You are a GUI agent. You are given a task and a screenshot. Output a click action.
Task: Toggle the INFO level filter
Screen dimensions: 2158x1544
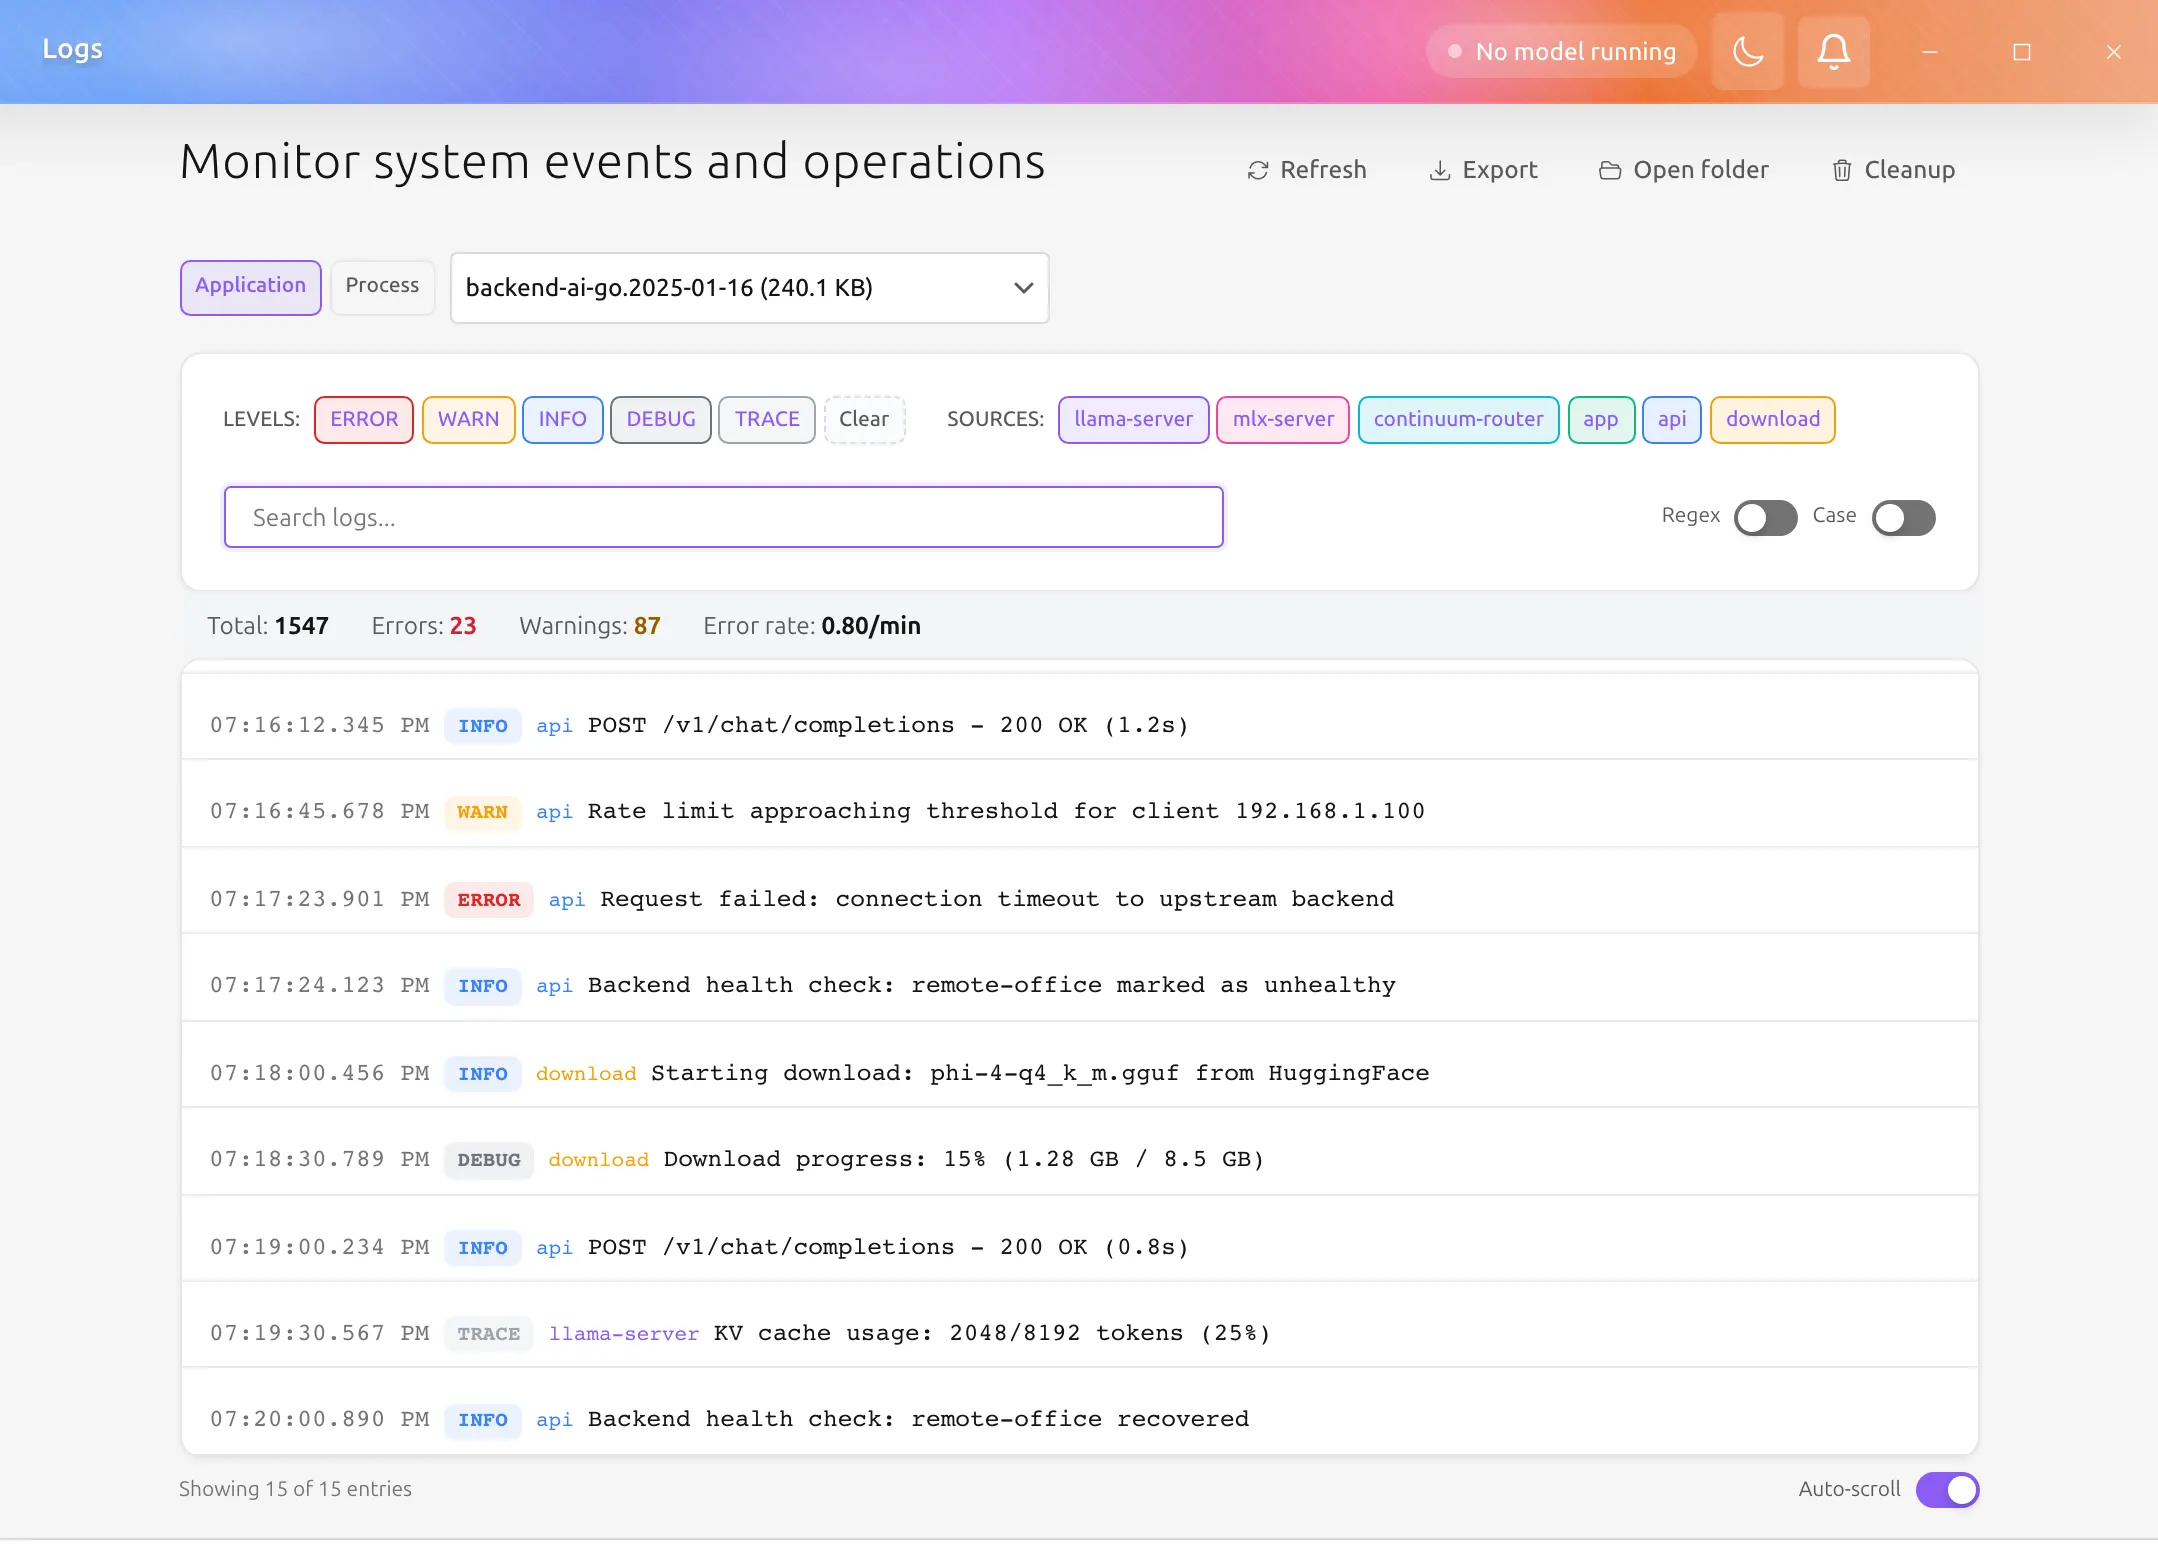tap(563, 420)
